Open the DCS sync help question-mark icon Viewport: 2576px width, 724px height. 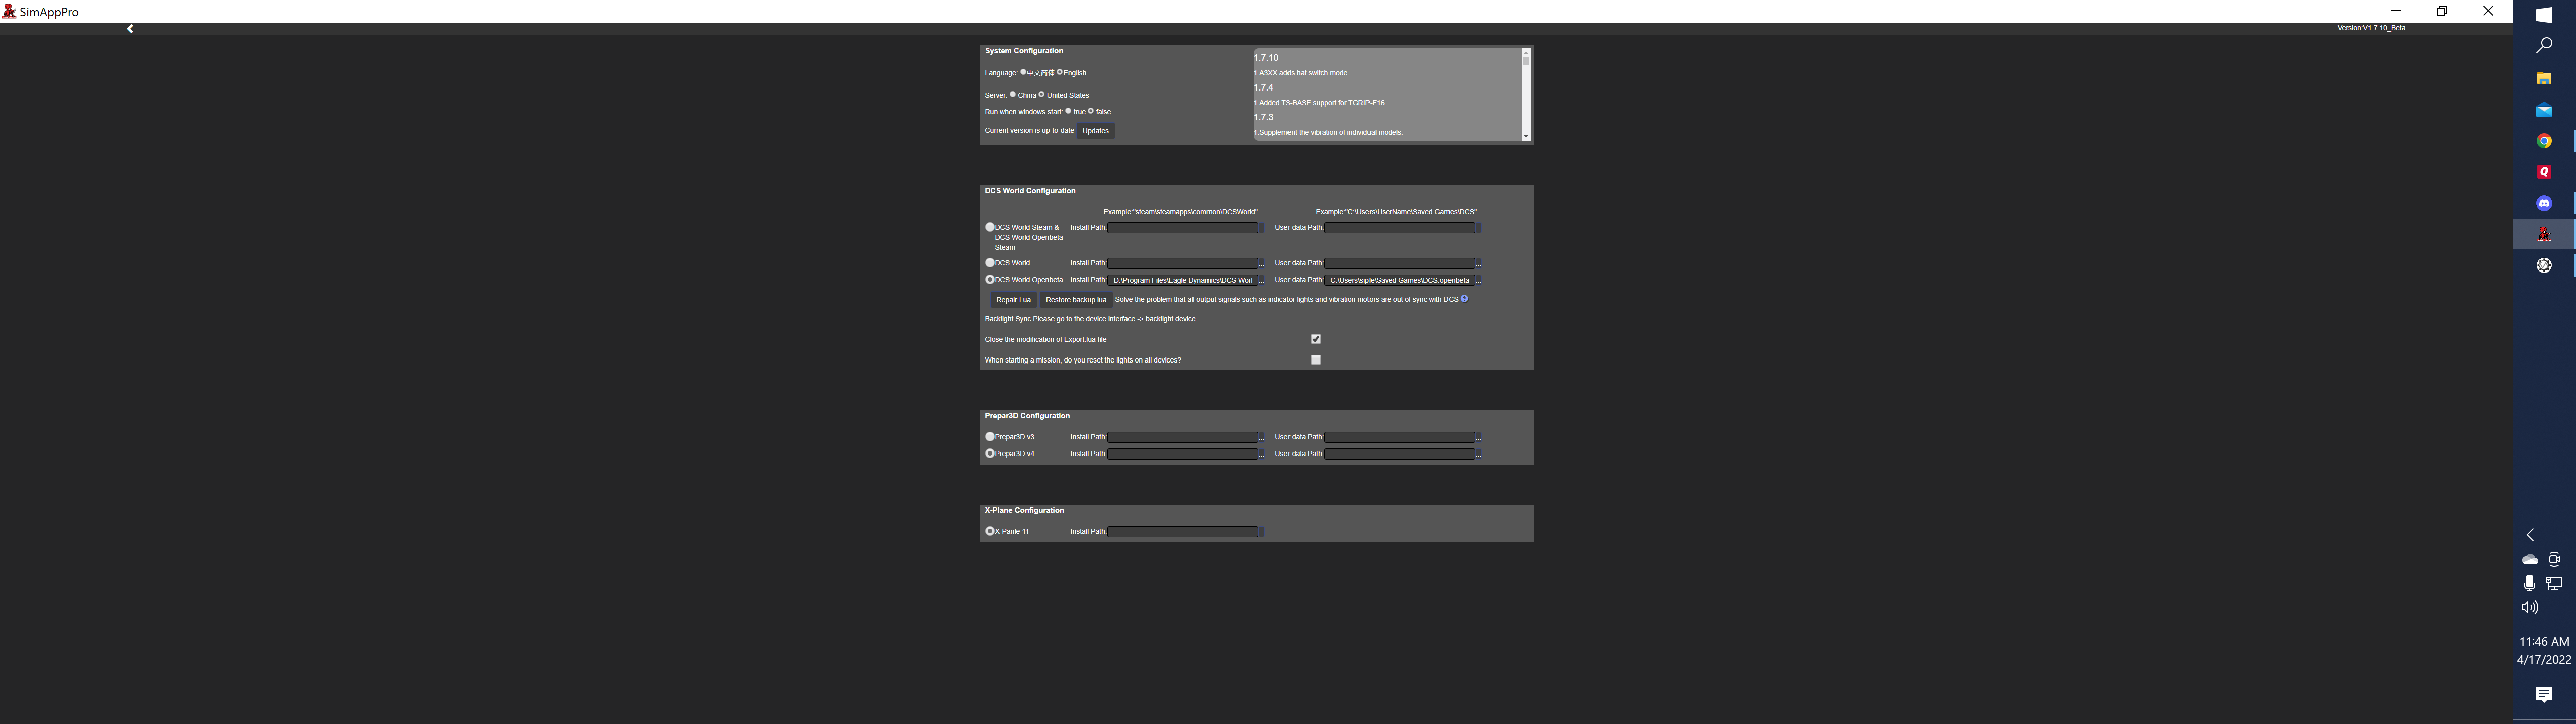point(1464,298)
